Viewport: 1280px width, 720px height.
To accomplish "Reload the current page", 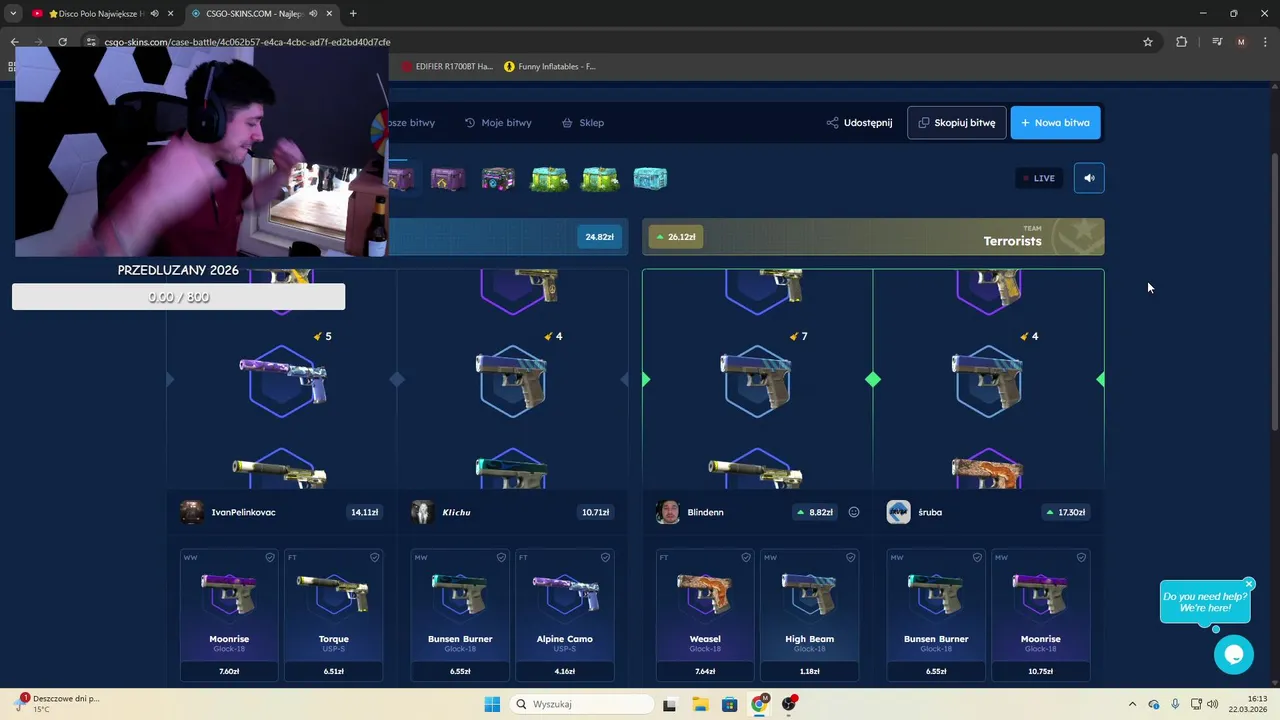I will click(x=62, y=42).
